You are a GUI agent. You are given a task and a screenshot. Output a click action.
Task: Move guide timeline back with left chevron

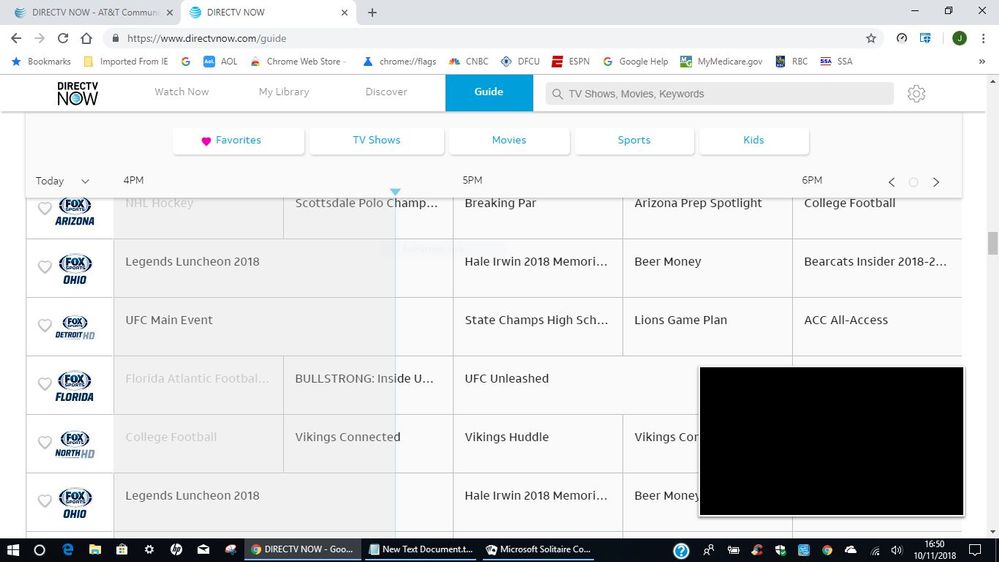pyautogui.click(x=891, y=182)
